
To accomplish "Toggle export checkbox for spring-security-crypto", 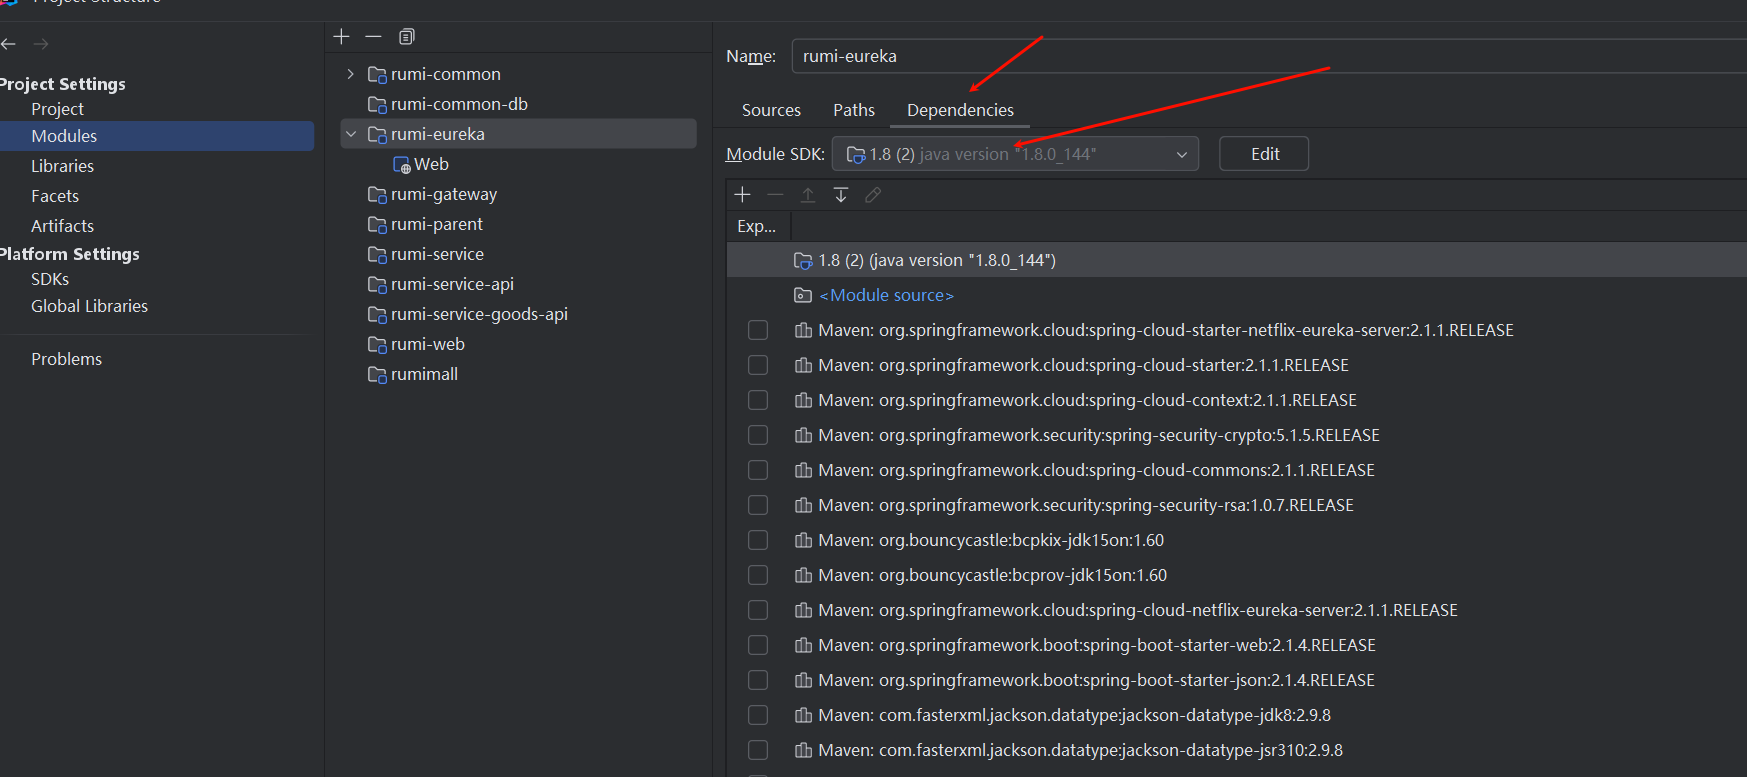I will click(x=758, y=435).
